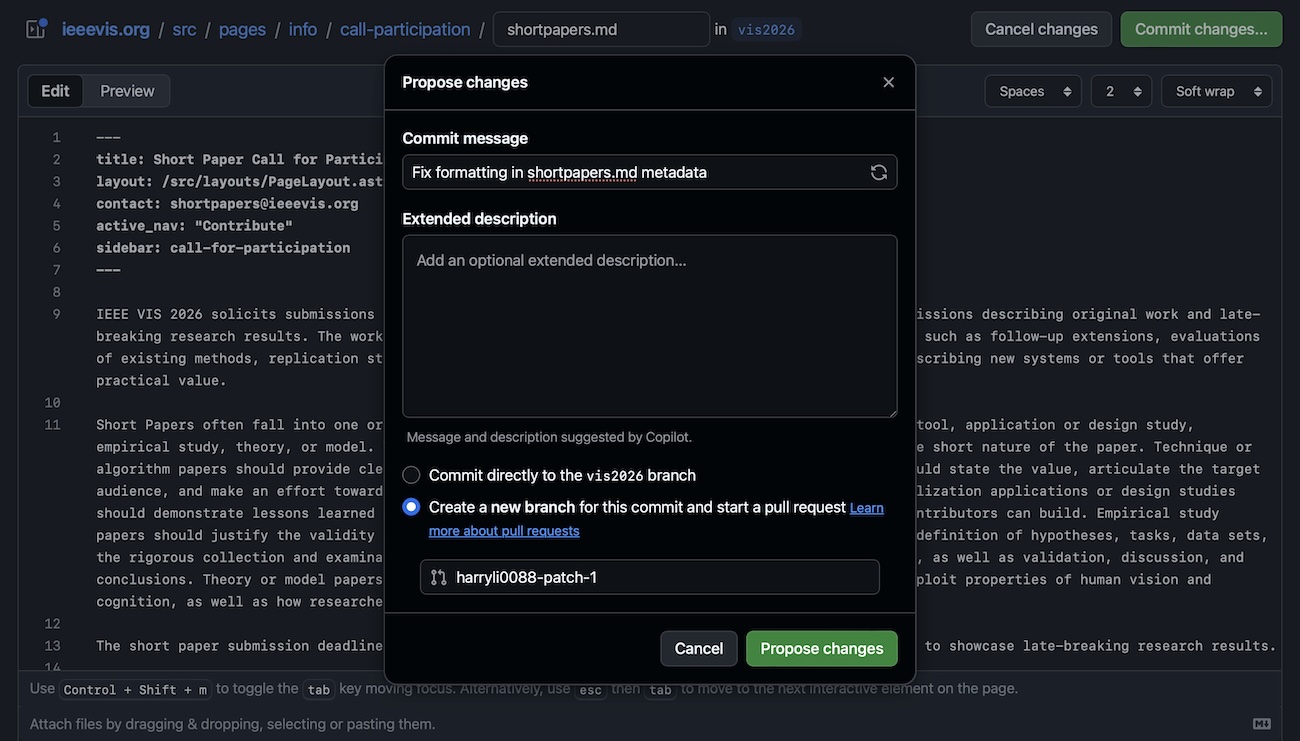Click the file tree toggle icon

[36, 29]
